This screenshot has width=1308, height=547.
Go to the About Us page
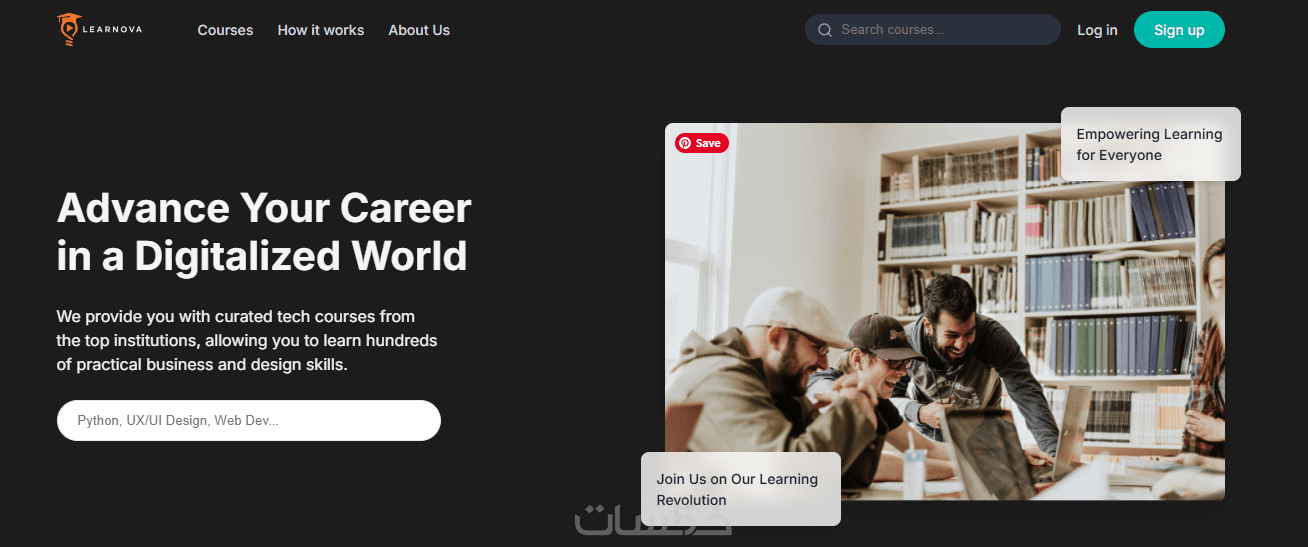pyautogui.click(x=419, y=30)
